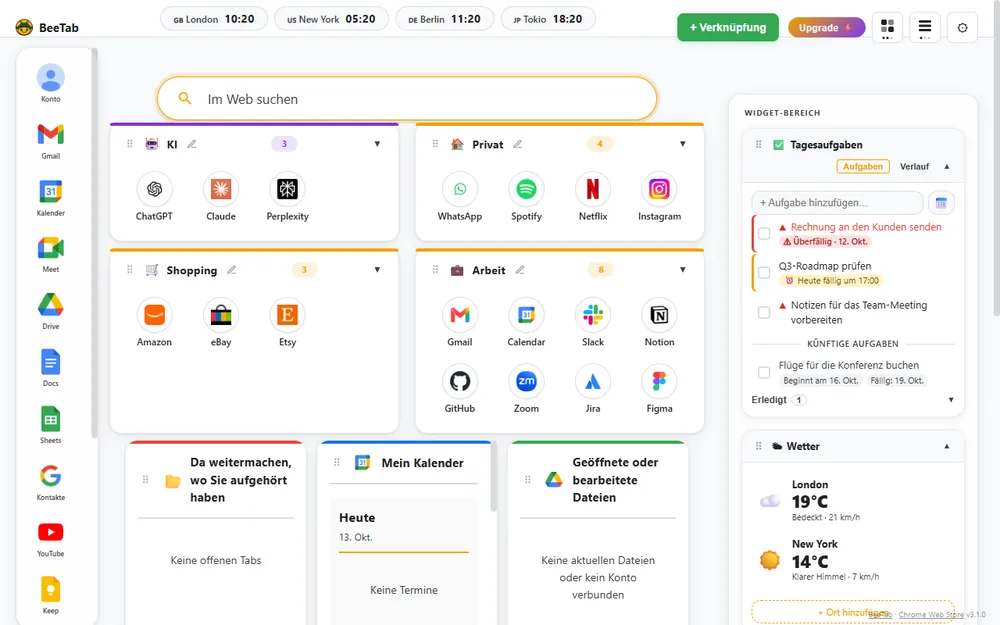Launch the Notion shortcut

pos(659,315)
